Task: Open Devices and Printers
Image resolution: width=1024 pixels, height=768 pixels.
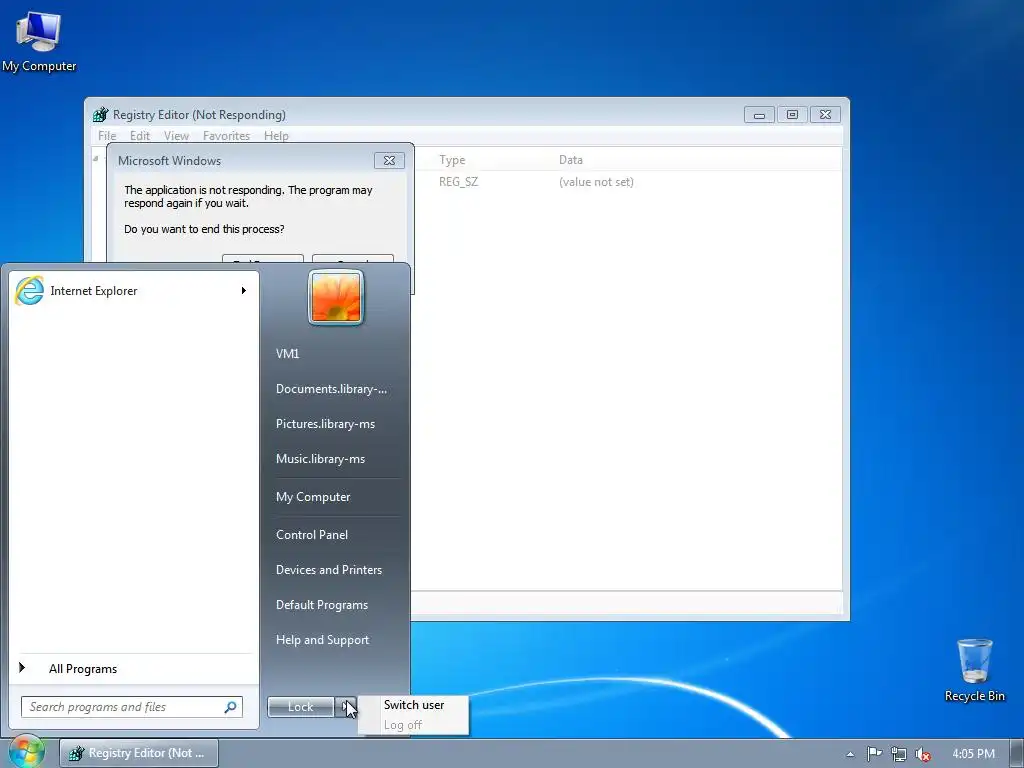Action: [x=328, y=570]
